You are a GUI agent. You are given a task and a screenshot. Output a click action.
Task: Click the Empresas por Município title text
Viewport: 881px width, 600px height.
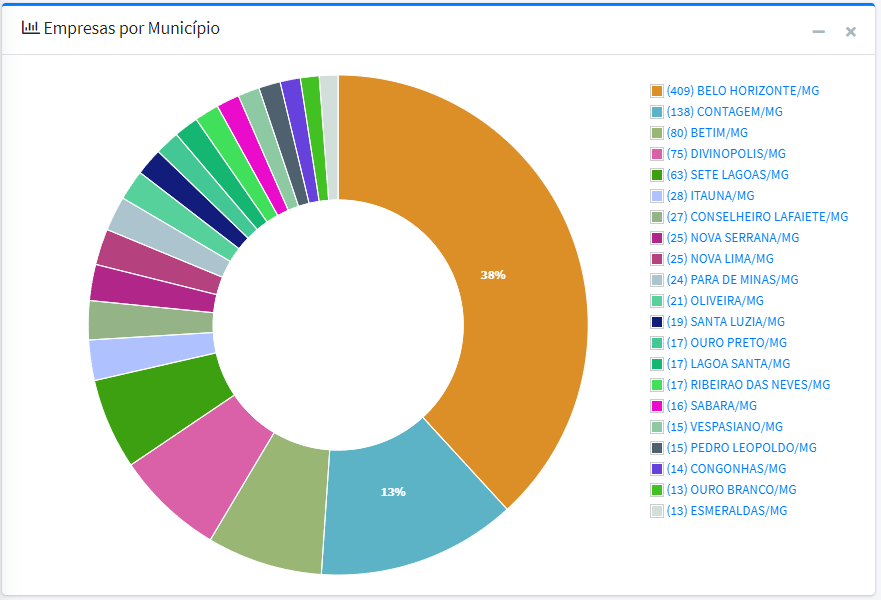coord(131,29)
